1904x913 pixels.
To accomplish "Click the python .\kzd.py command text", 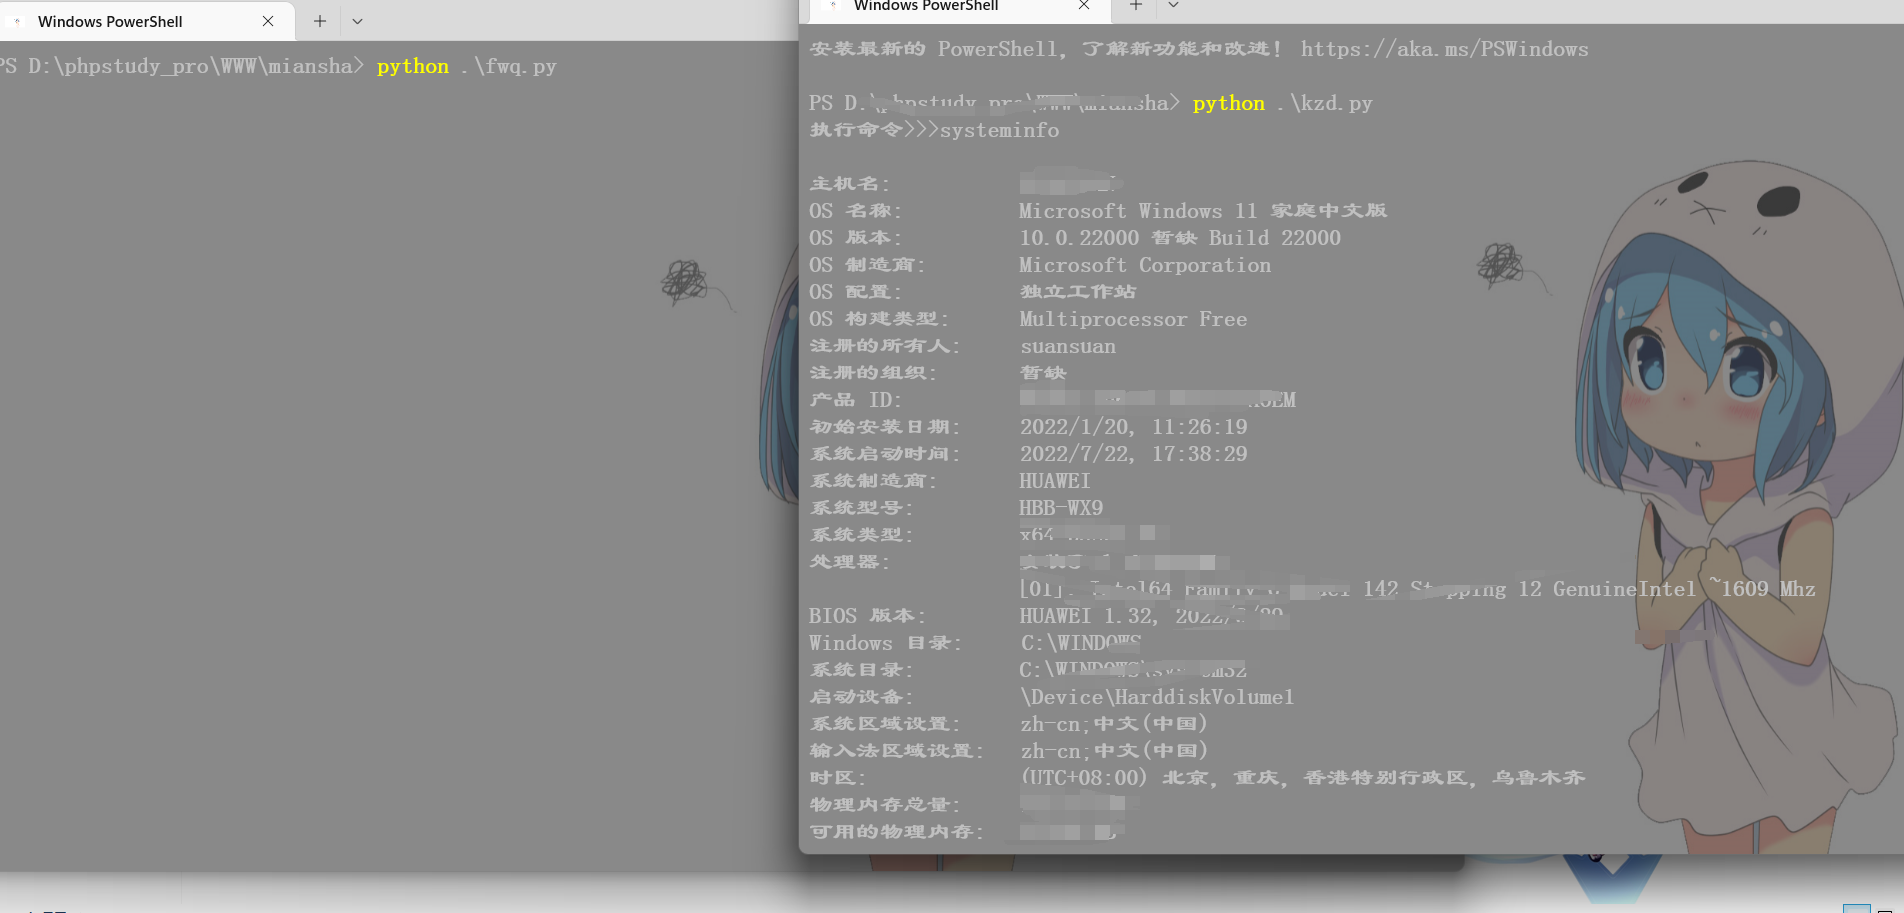I will (x=1282, y=103).
